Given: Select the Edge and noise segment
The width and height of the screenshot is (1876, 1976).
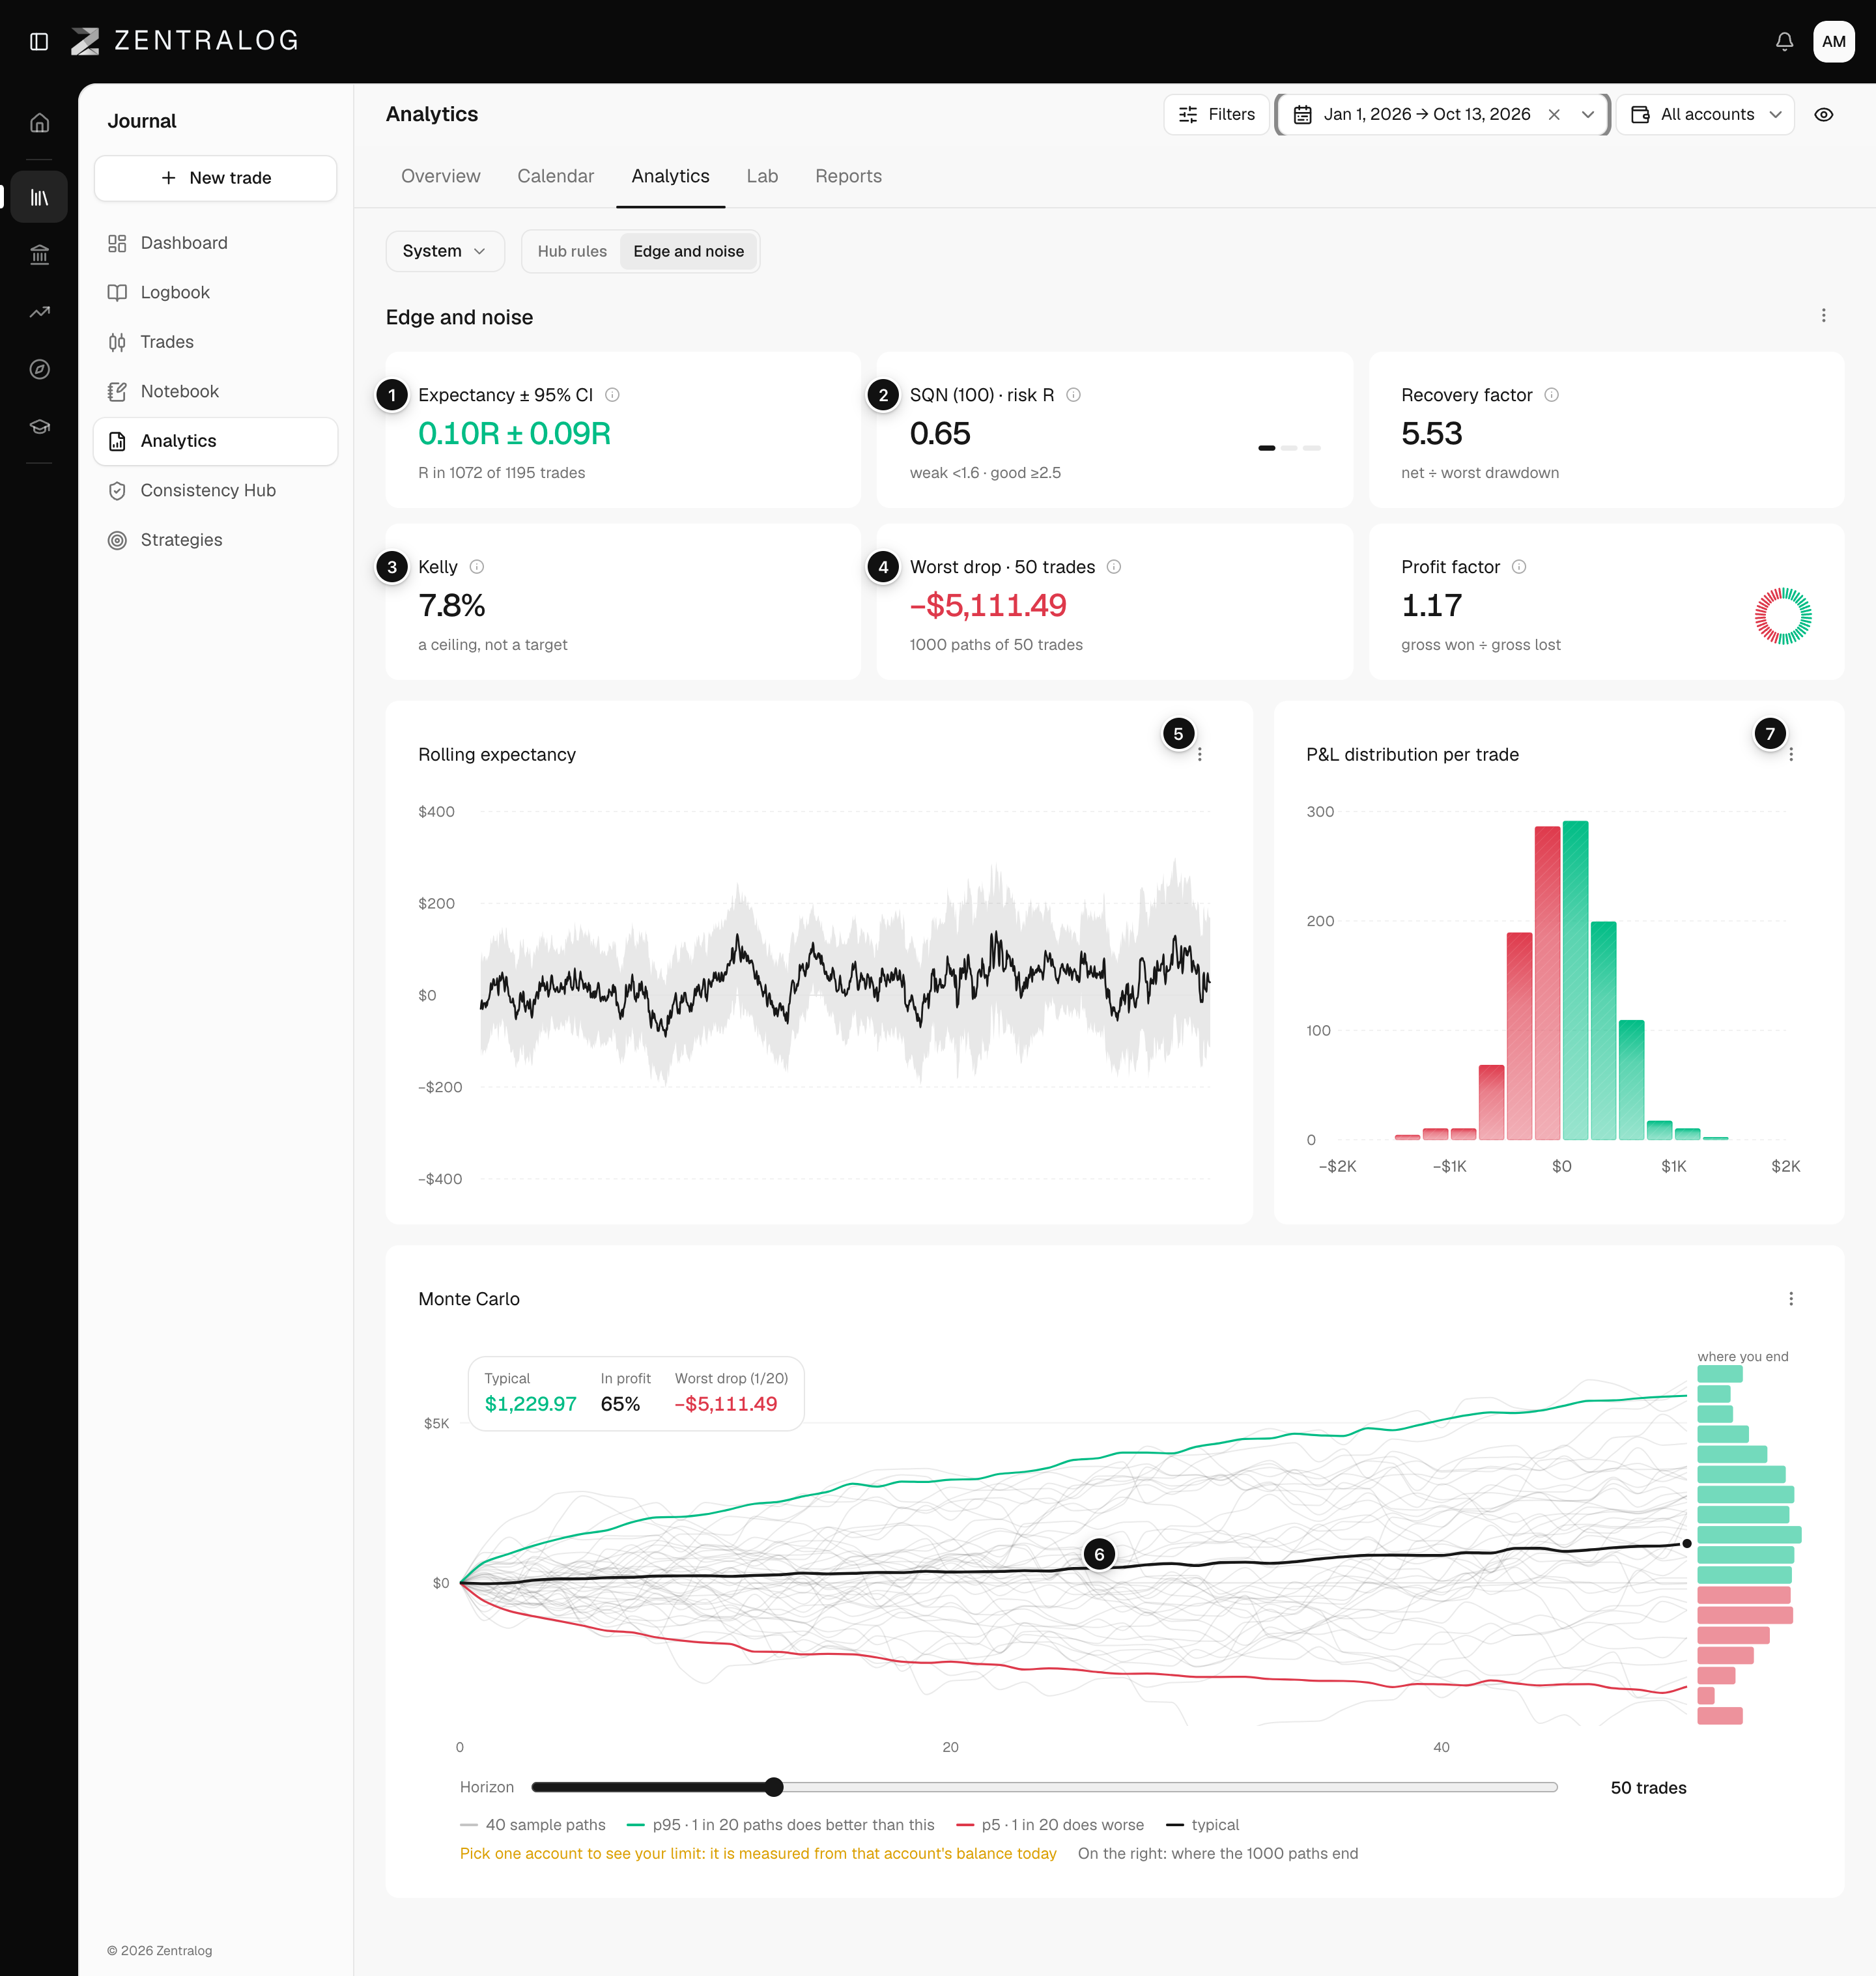Looking at the screenshot, I should (688, 251).
